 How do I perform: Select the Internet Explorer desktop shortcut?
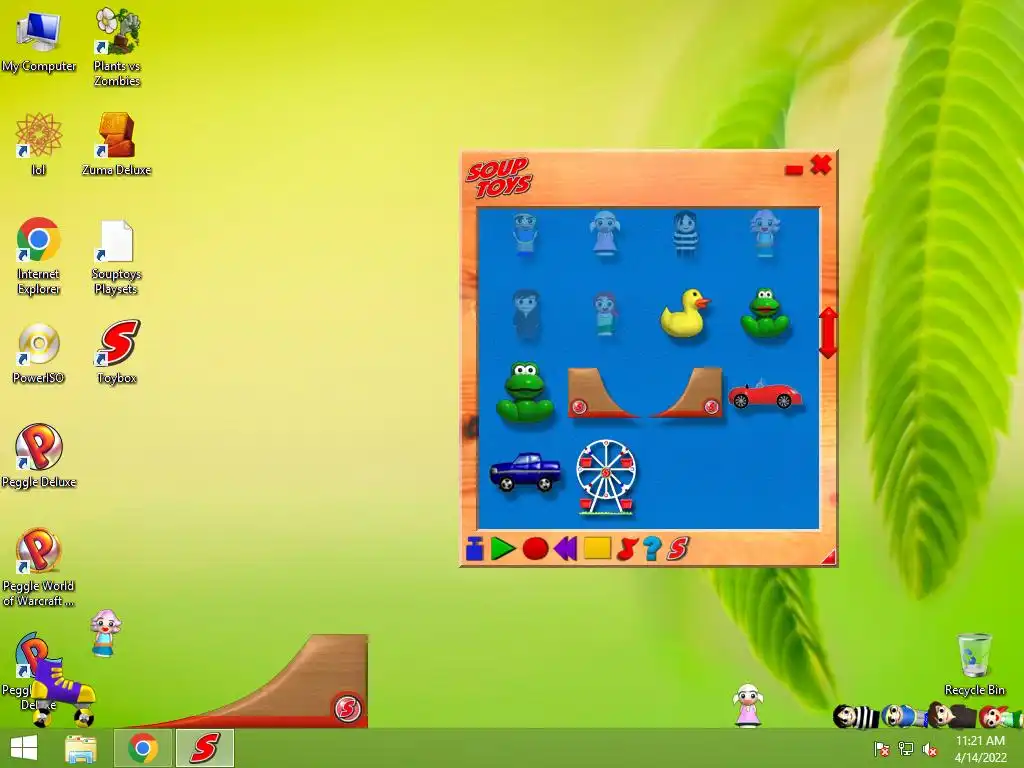pos(39,255)
